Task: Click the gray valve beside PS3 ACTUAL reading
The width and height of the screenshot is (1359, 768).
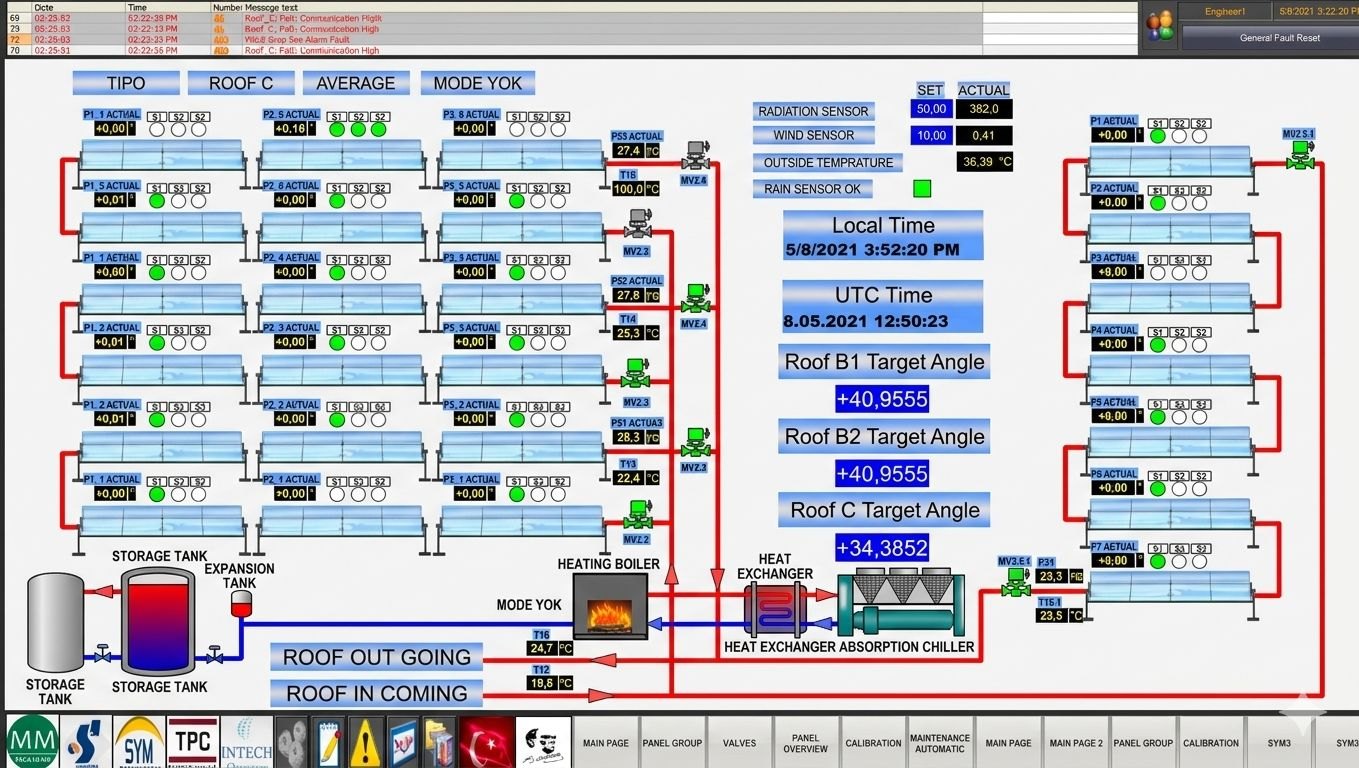Action: click(x=695, y=155)
